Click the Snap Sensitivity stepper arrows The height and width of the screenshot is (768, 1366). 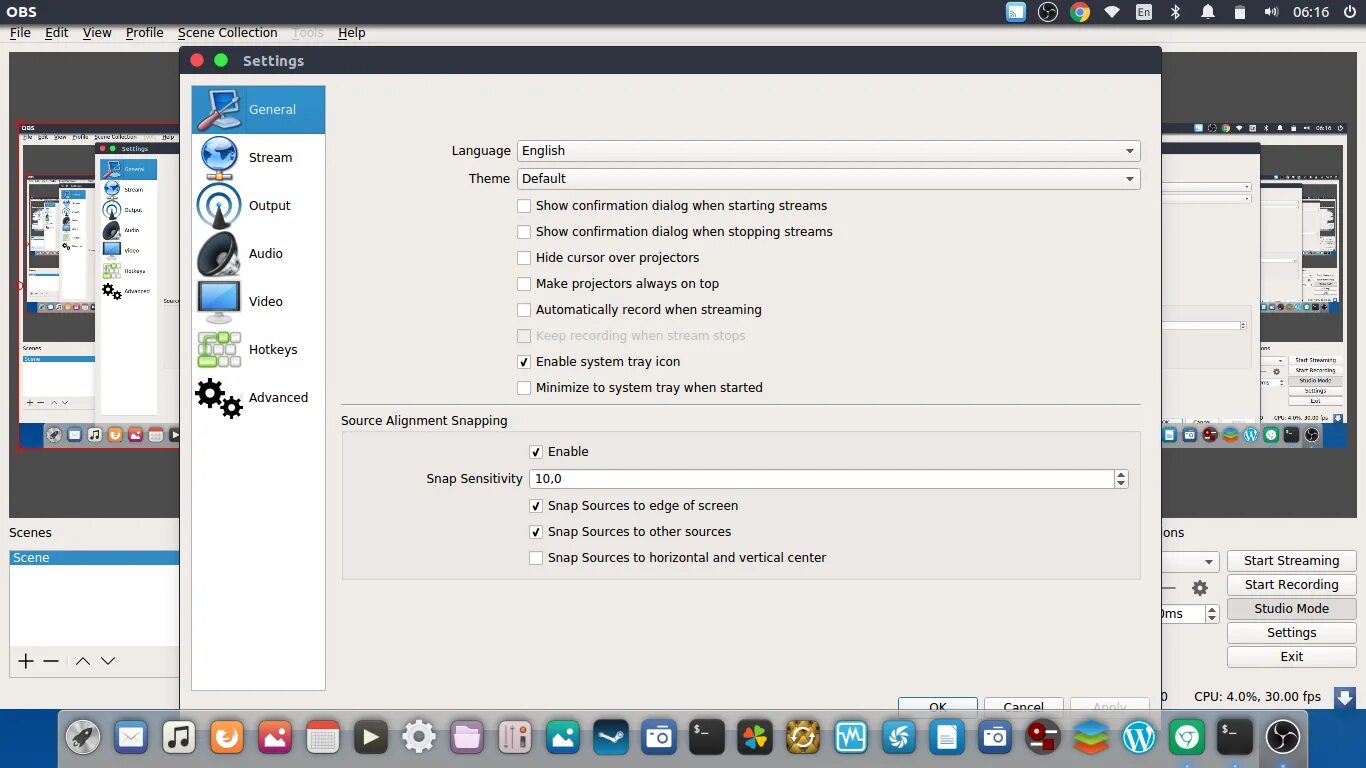pos(1121,479)
